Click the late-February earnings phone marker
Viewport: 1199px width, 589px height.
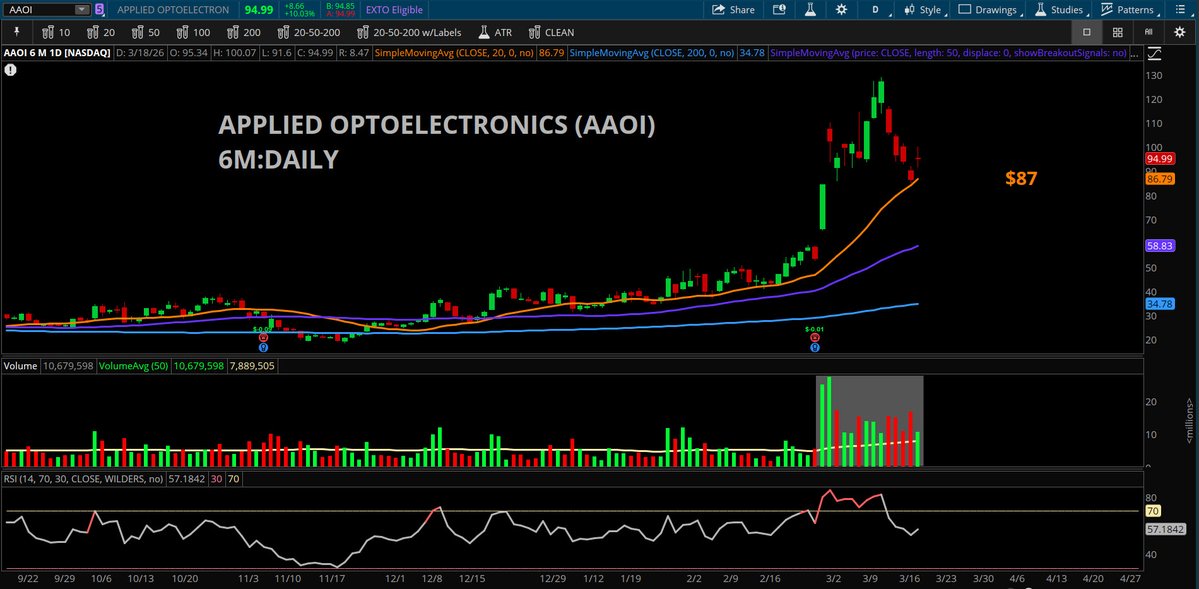tap(815, 337)
